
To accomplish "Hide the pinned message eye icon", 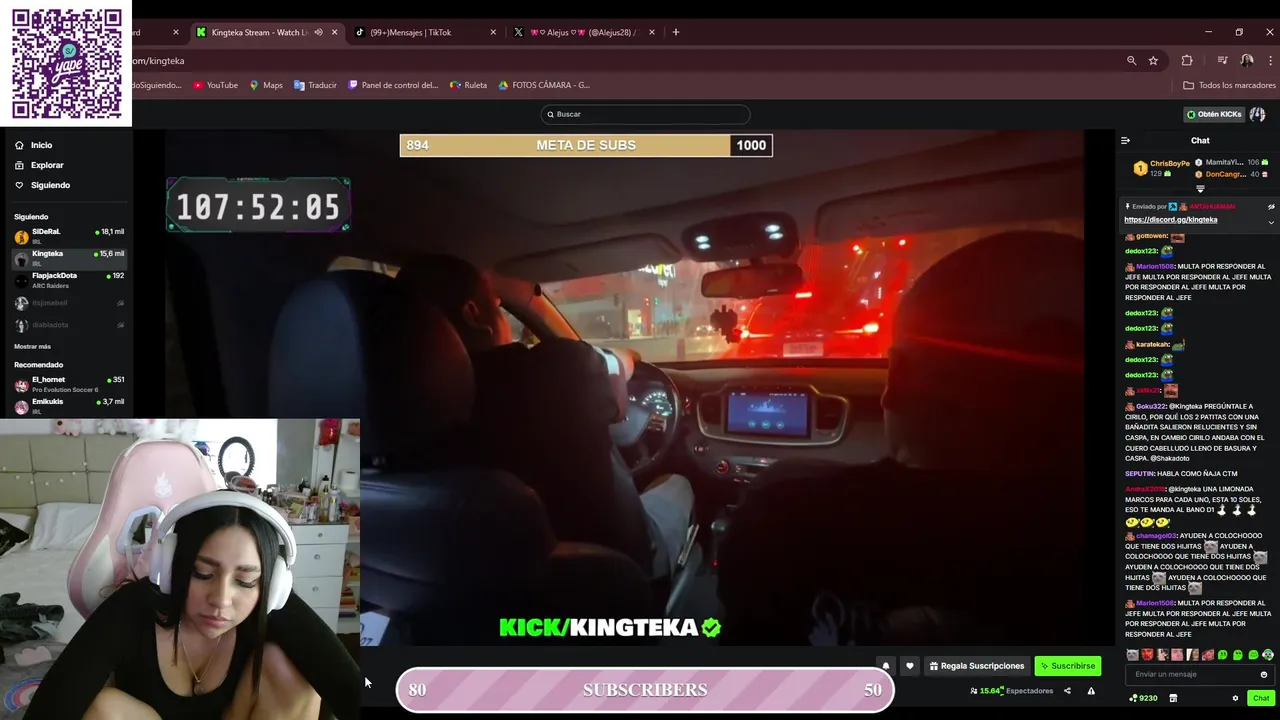I will [1271, 207].
